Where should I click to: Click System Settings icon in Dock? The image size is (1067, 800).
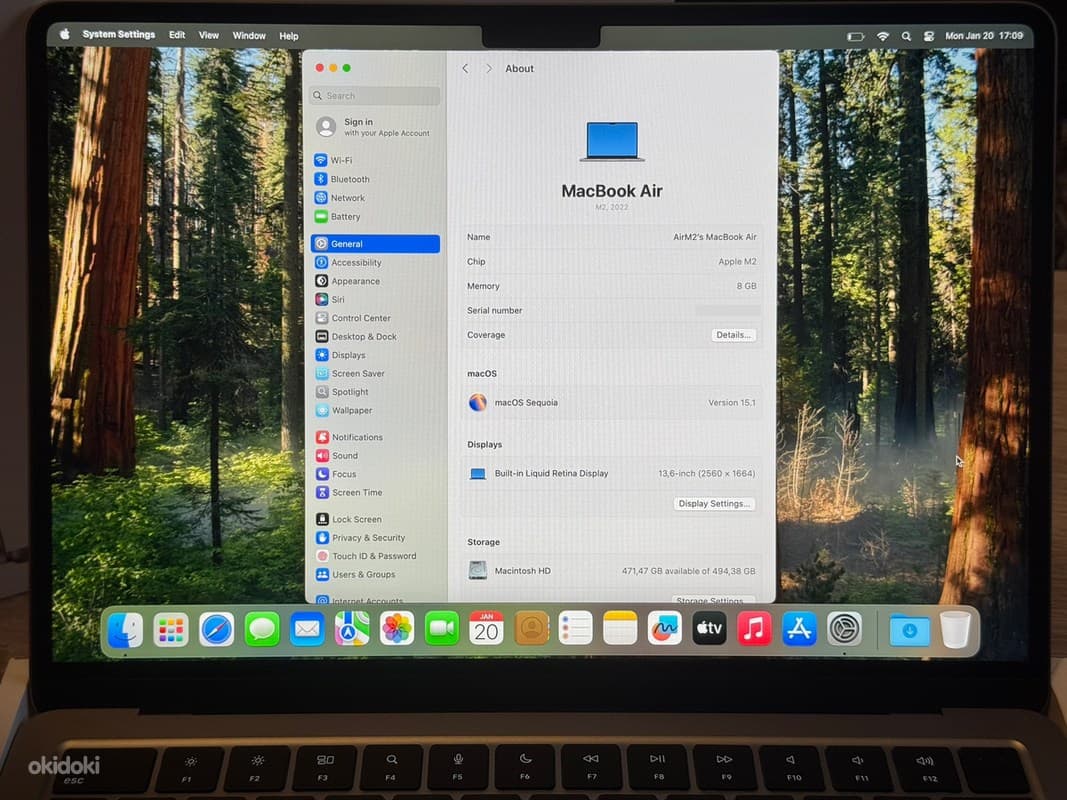click(x=844, y=628)
